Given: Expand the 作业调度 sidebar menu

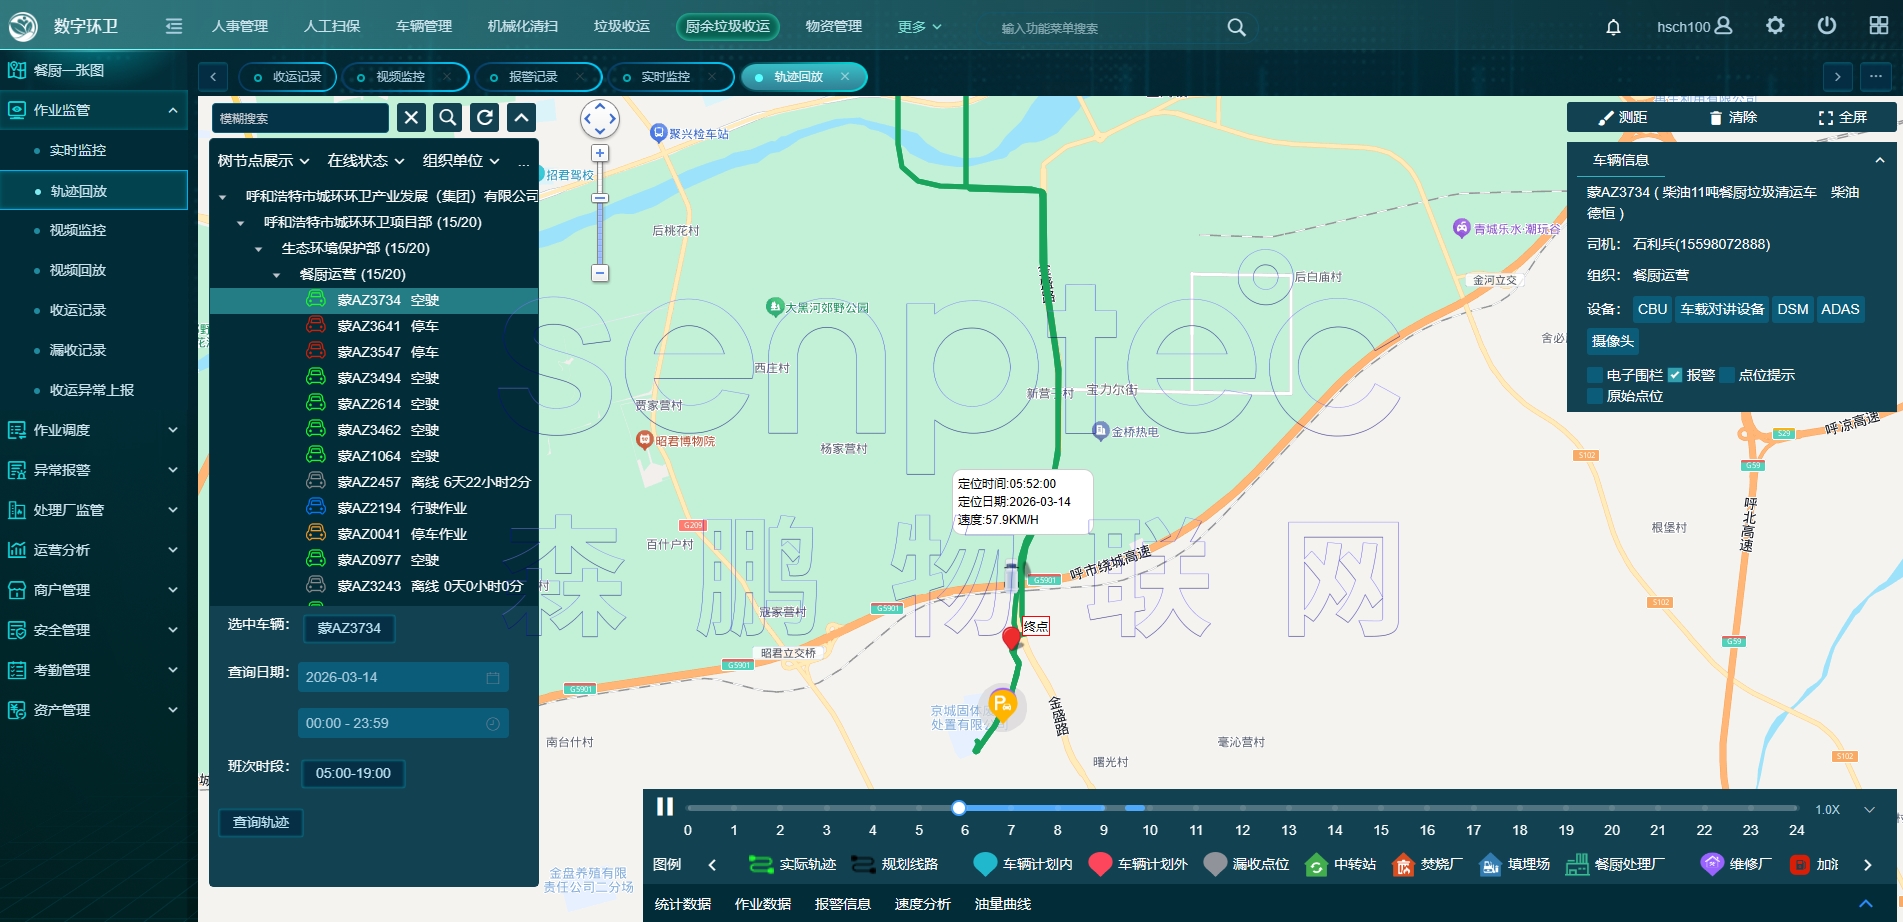Looking at the screenshot, I should tap(94, 430).
